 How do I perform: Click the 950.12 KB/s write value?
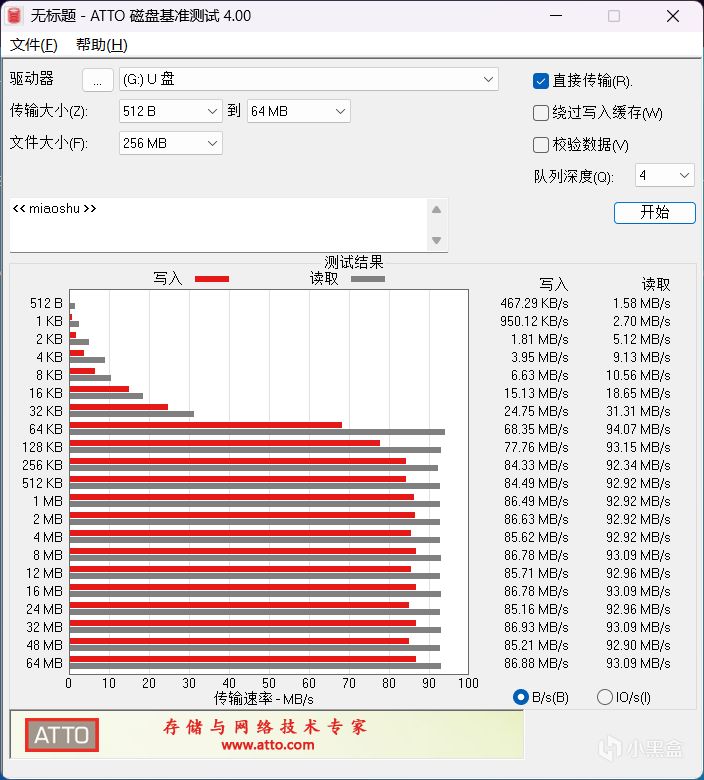click(x=534, y=321)
